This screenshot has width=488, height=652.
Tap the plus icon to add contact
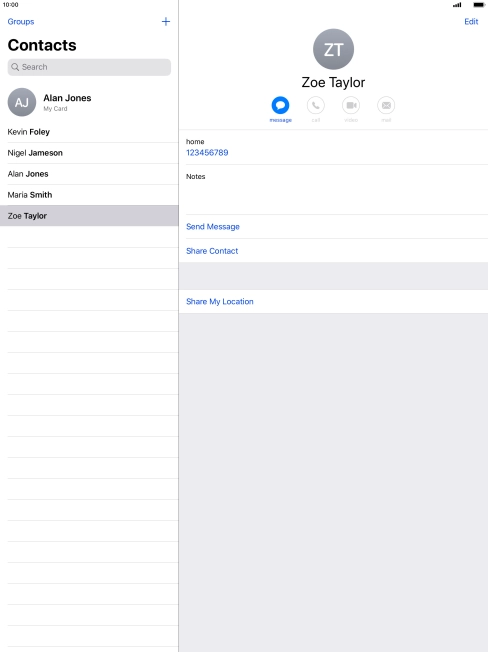click(x=165, y=22)
